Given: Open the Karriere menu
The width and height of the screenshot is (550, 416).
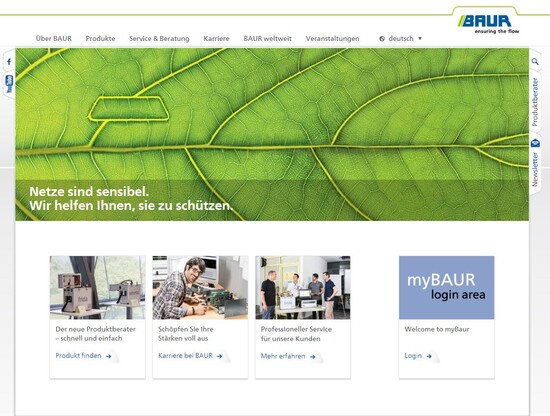Looking at the screenshot, I should (x=216, y=39).
